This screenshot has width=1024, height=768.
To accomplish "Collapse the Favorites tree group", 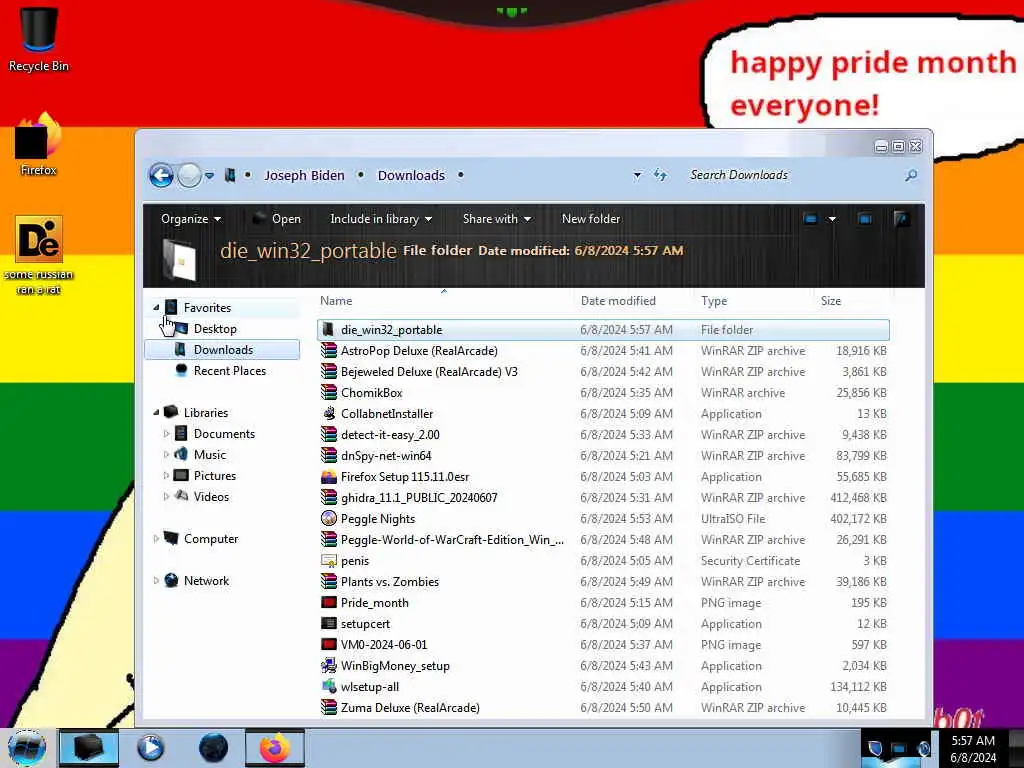I will pyautogui.click(x=156, y=307).
